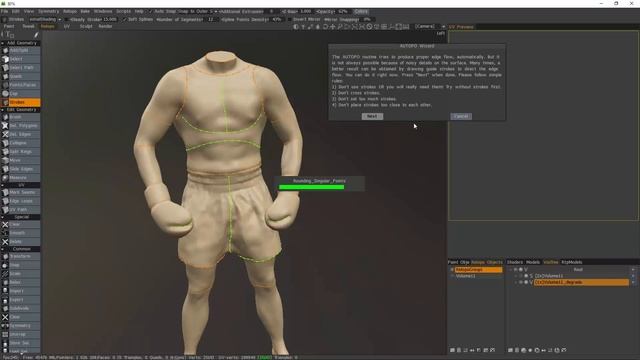Select the Del. Polygons tool
This screenshot has height=360, width=640.
20,126
